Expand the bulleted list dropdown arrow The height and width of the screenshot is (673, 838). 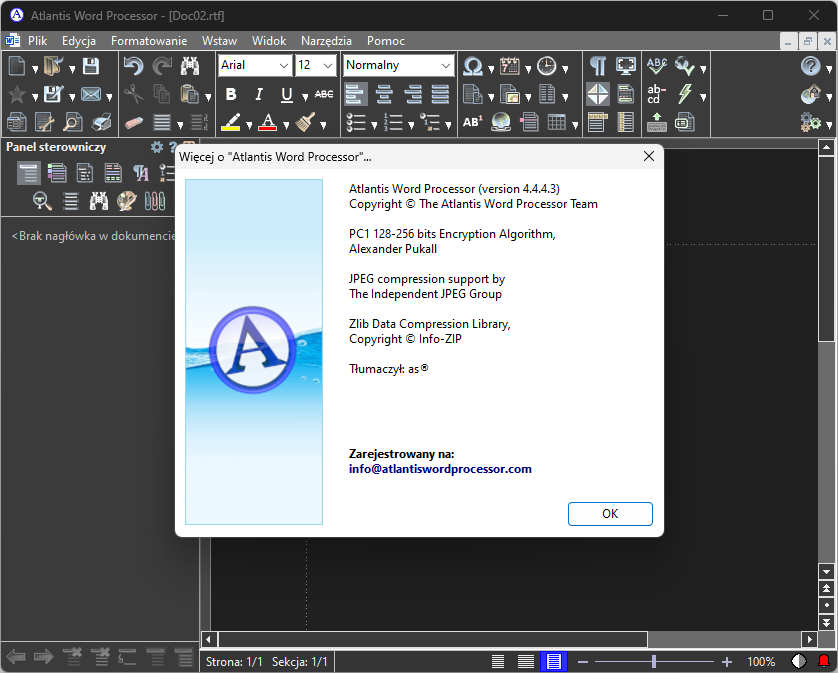[x=374, y=125]
